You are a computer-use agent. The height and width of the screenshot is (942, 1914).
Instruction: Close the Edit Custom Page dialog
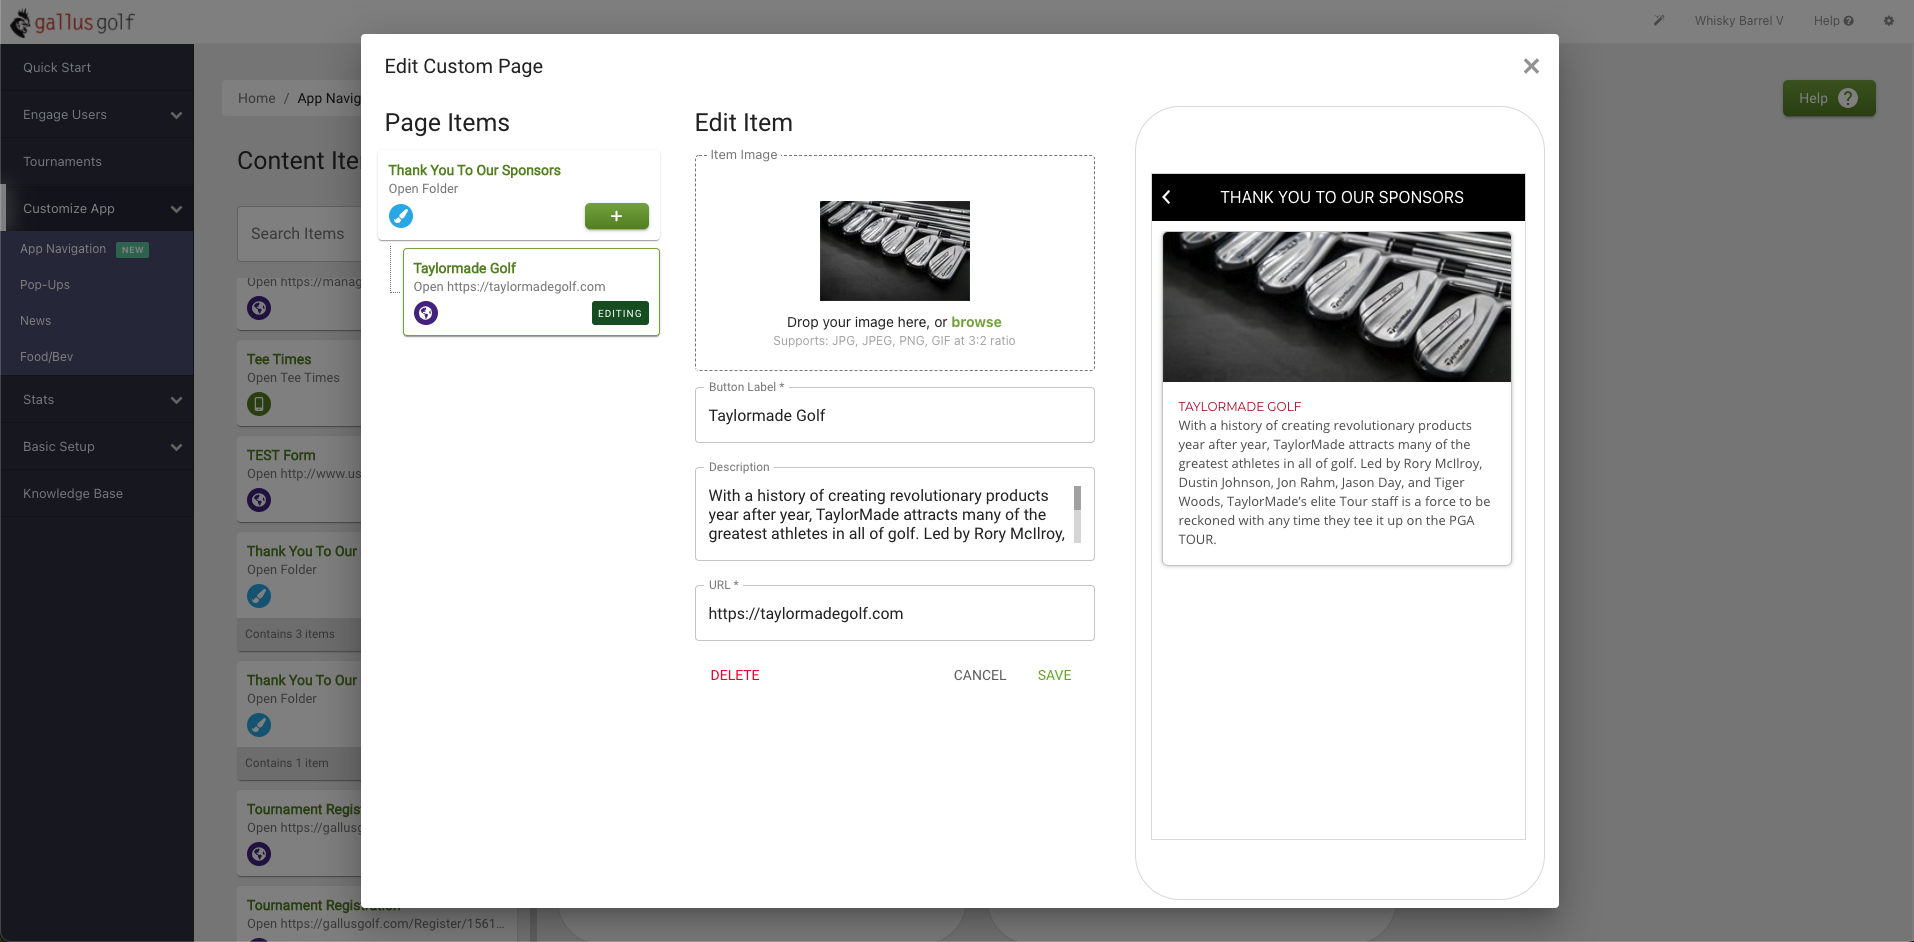(x=1531, y=66)
